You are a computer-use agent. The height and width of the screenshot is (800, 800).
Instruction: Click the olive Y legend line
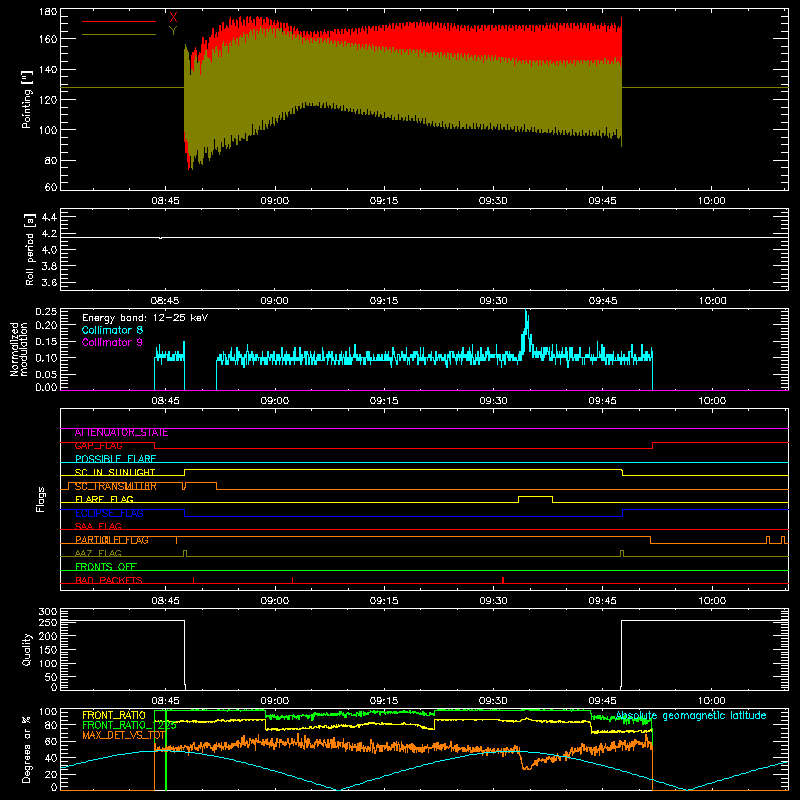(x=118, y=35)
